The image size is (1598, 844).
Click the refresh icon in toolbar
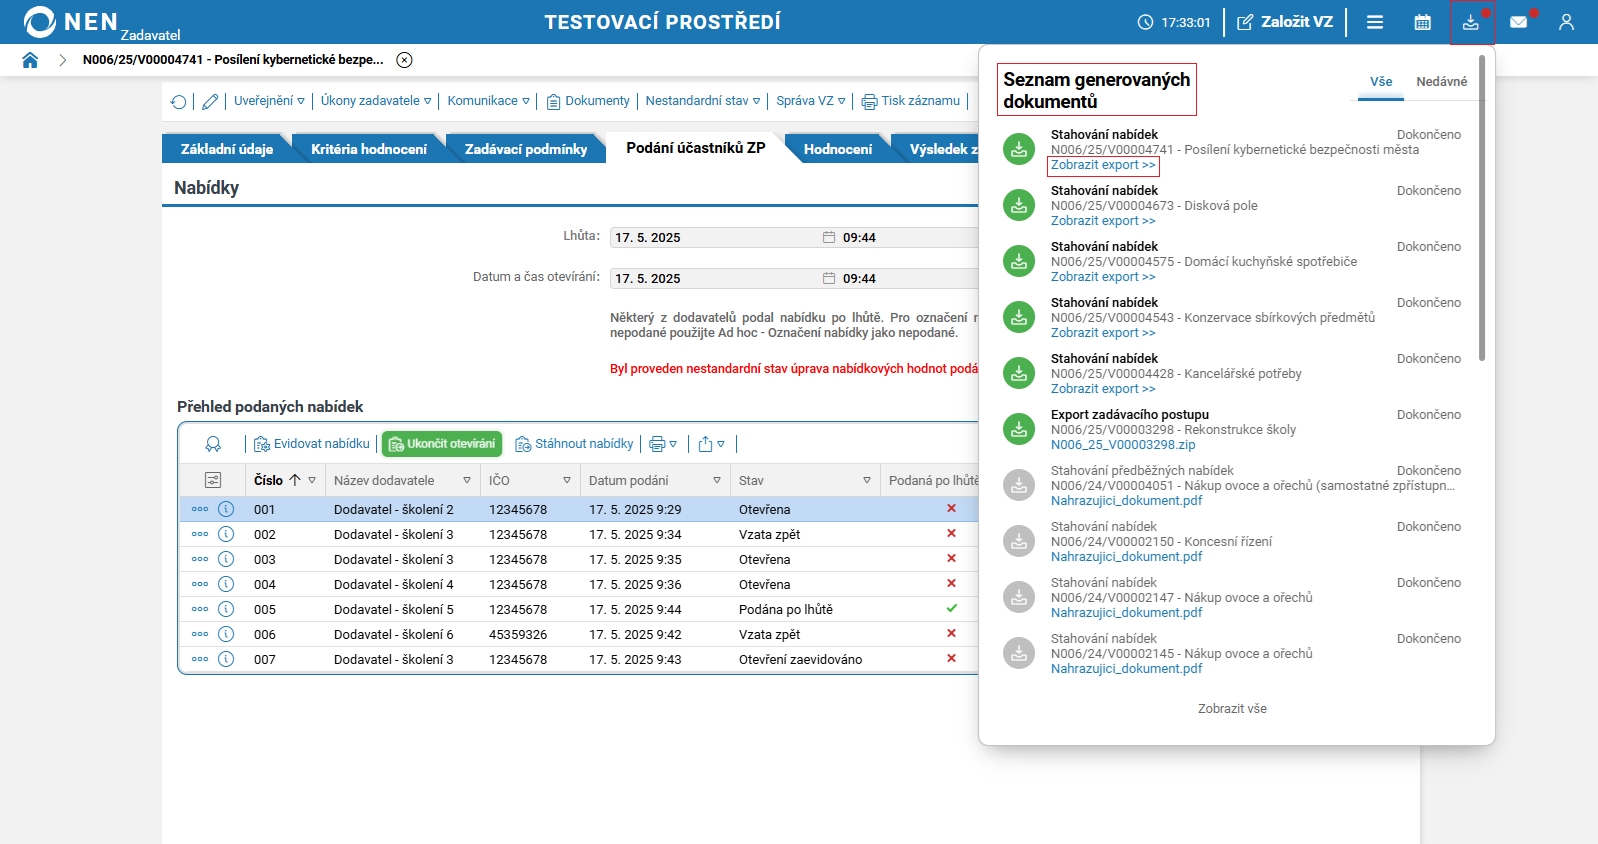tap(178, 101)
